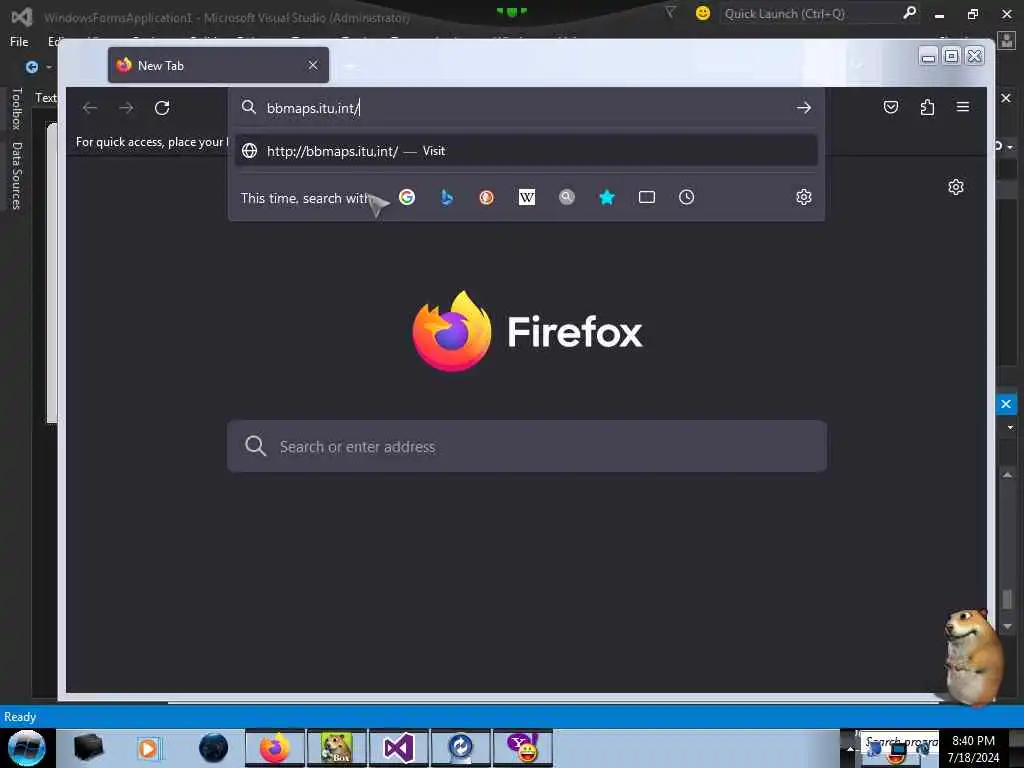Click the address bar containing bbmaps.itu.int/
Image resolution: width=1024 pixels, height=768 pixels.
[526, 108]
